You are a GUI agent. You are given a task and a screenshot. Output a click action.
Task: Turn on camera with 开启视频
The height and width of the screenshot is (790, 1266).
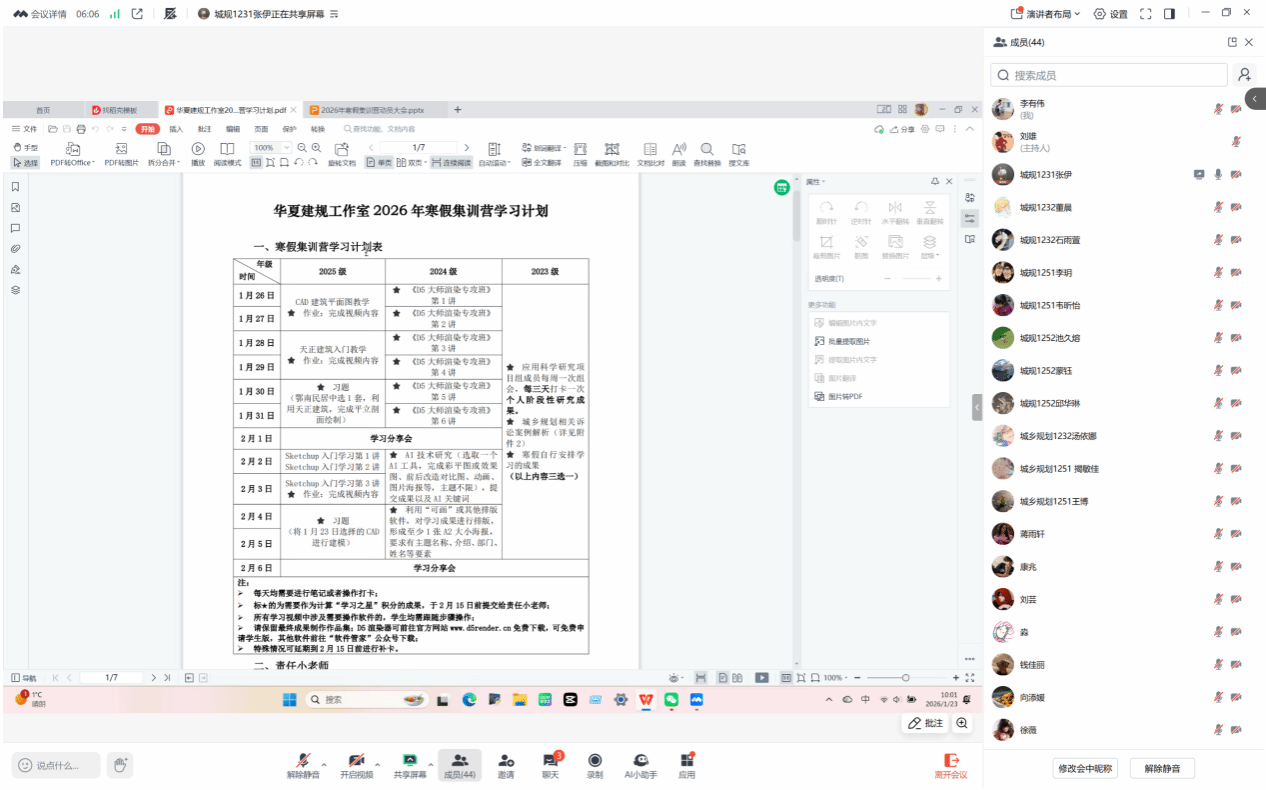pos(355,762)
